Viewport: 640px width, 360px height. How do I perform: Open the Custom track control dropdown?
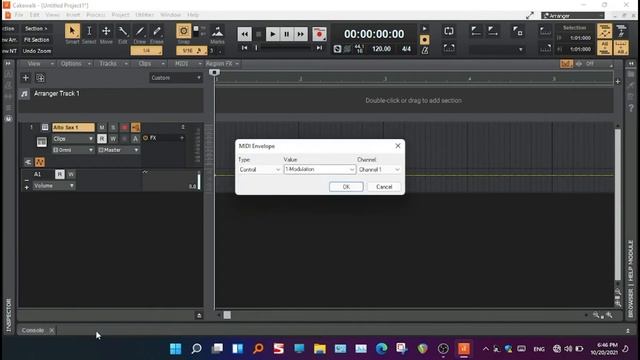[176, 78]
